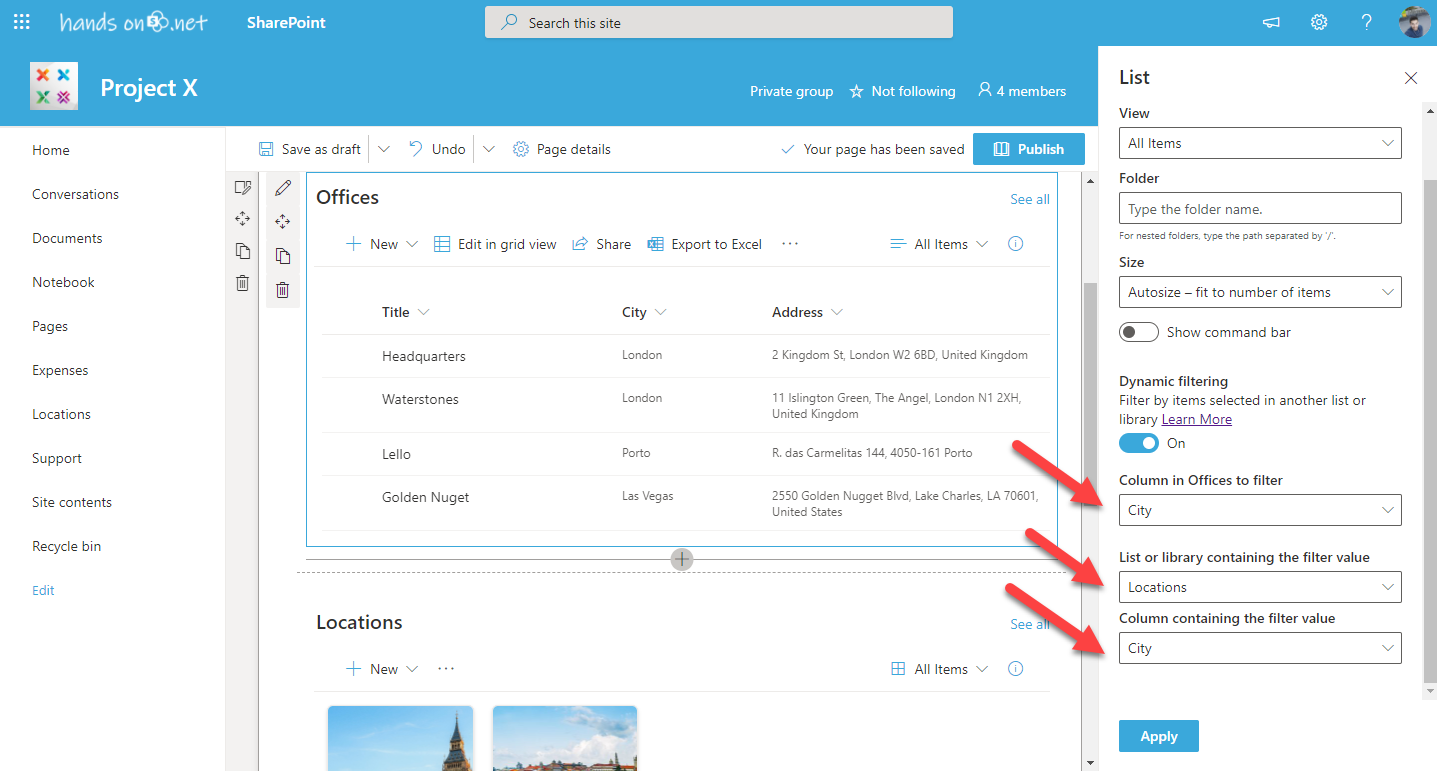1437x771 pixels.
Task: Delete the Offices web part with trash icon
Action: [x=283, y=290]
